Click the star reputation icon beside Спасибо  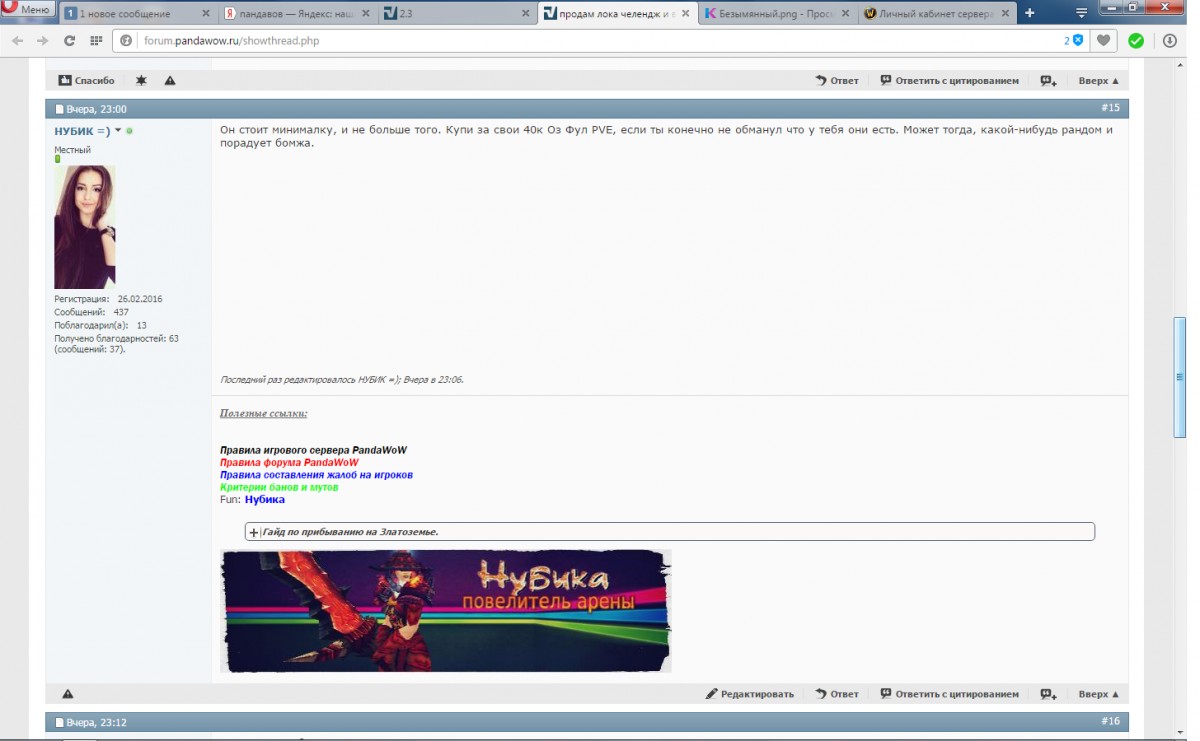point(141,80)
